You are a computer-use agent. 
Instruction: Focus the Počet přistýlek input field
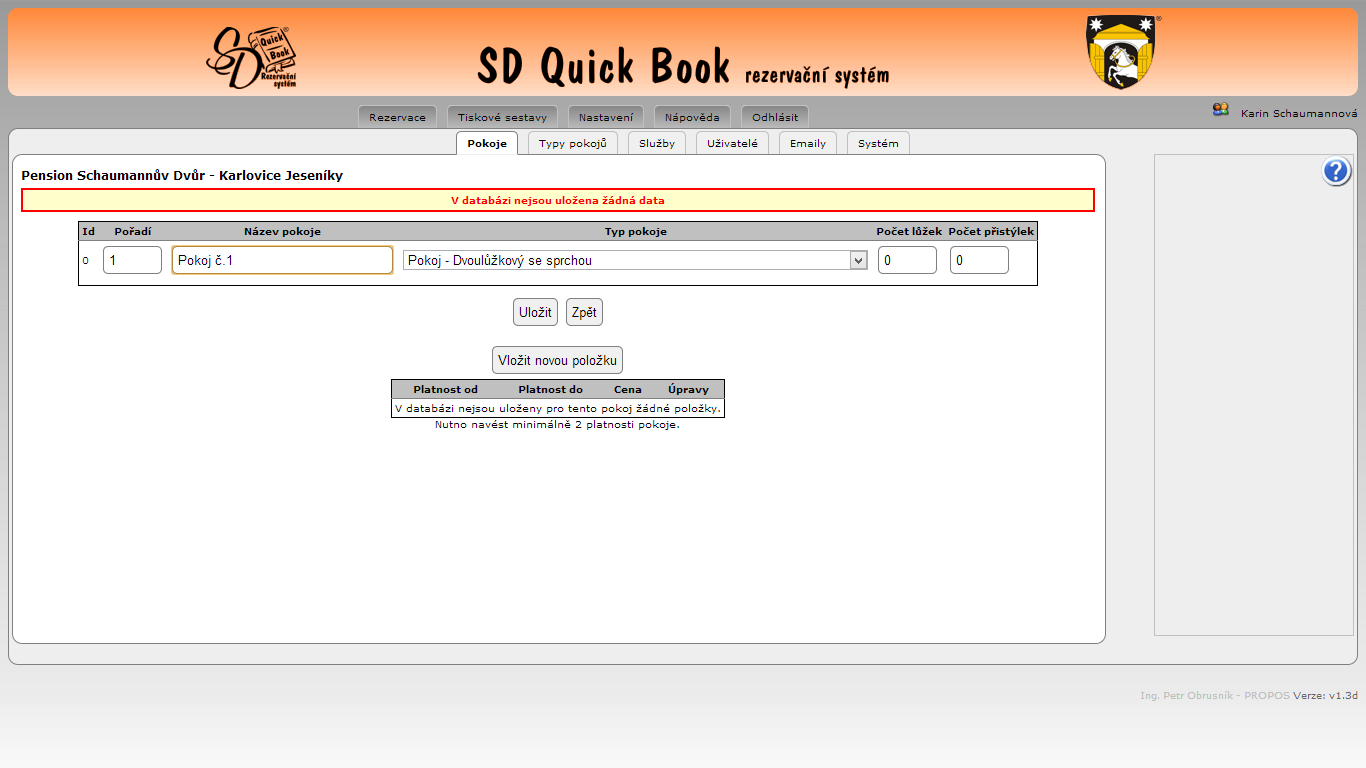979,260
